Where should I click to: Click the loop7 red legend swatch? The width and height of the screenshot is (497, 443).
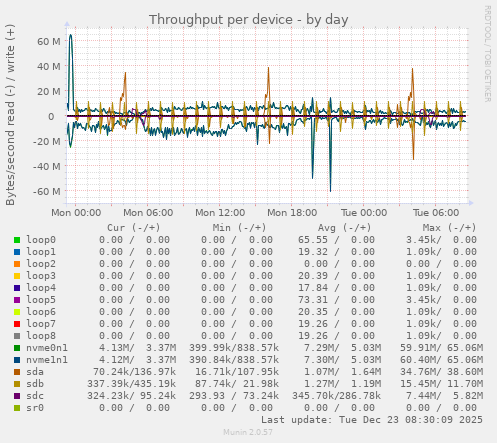tap(17, 324)
